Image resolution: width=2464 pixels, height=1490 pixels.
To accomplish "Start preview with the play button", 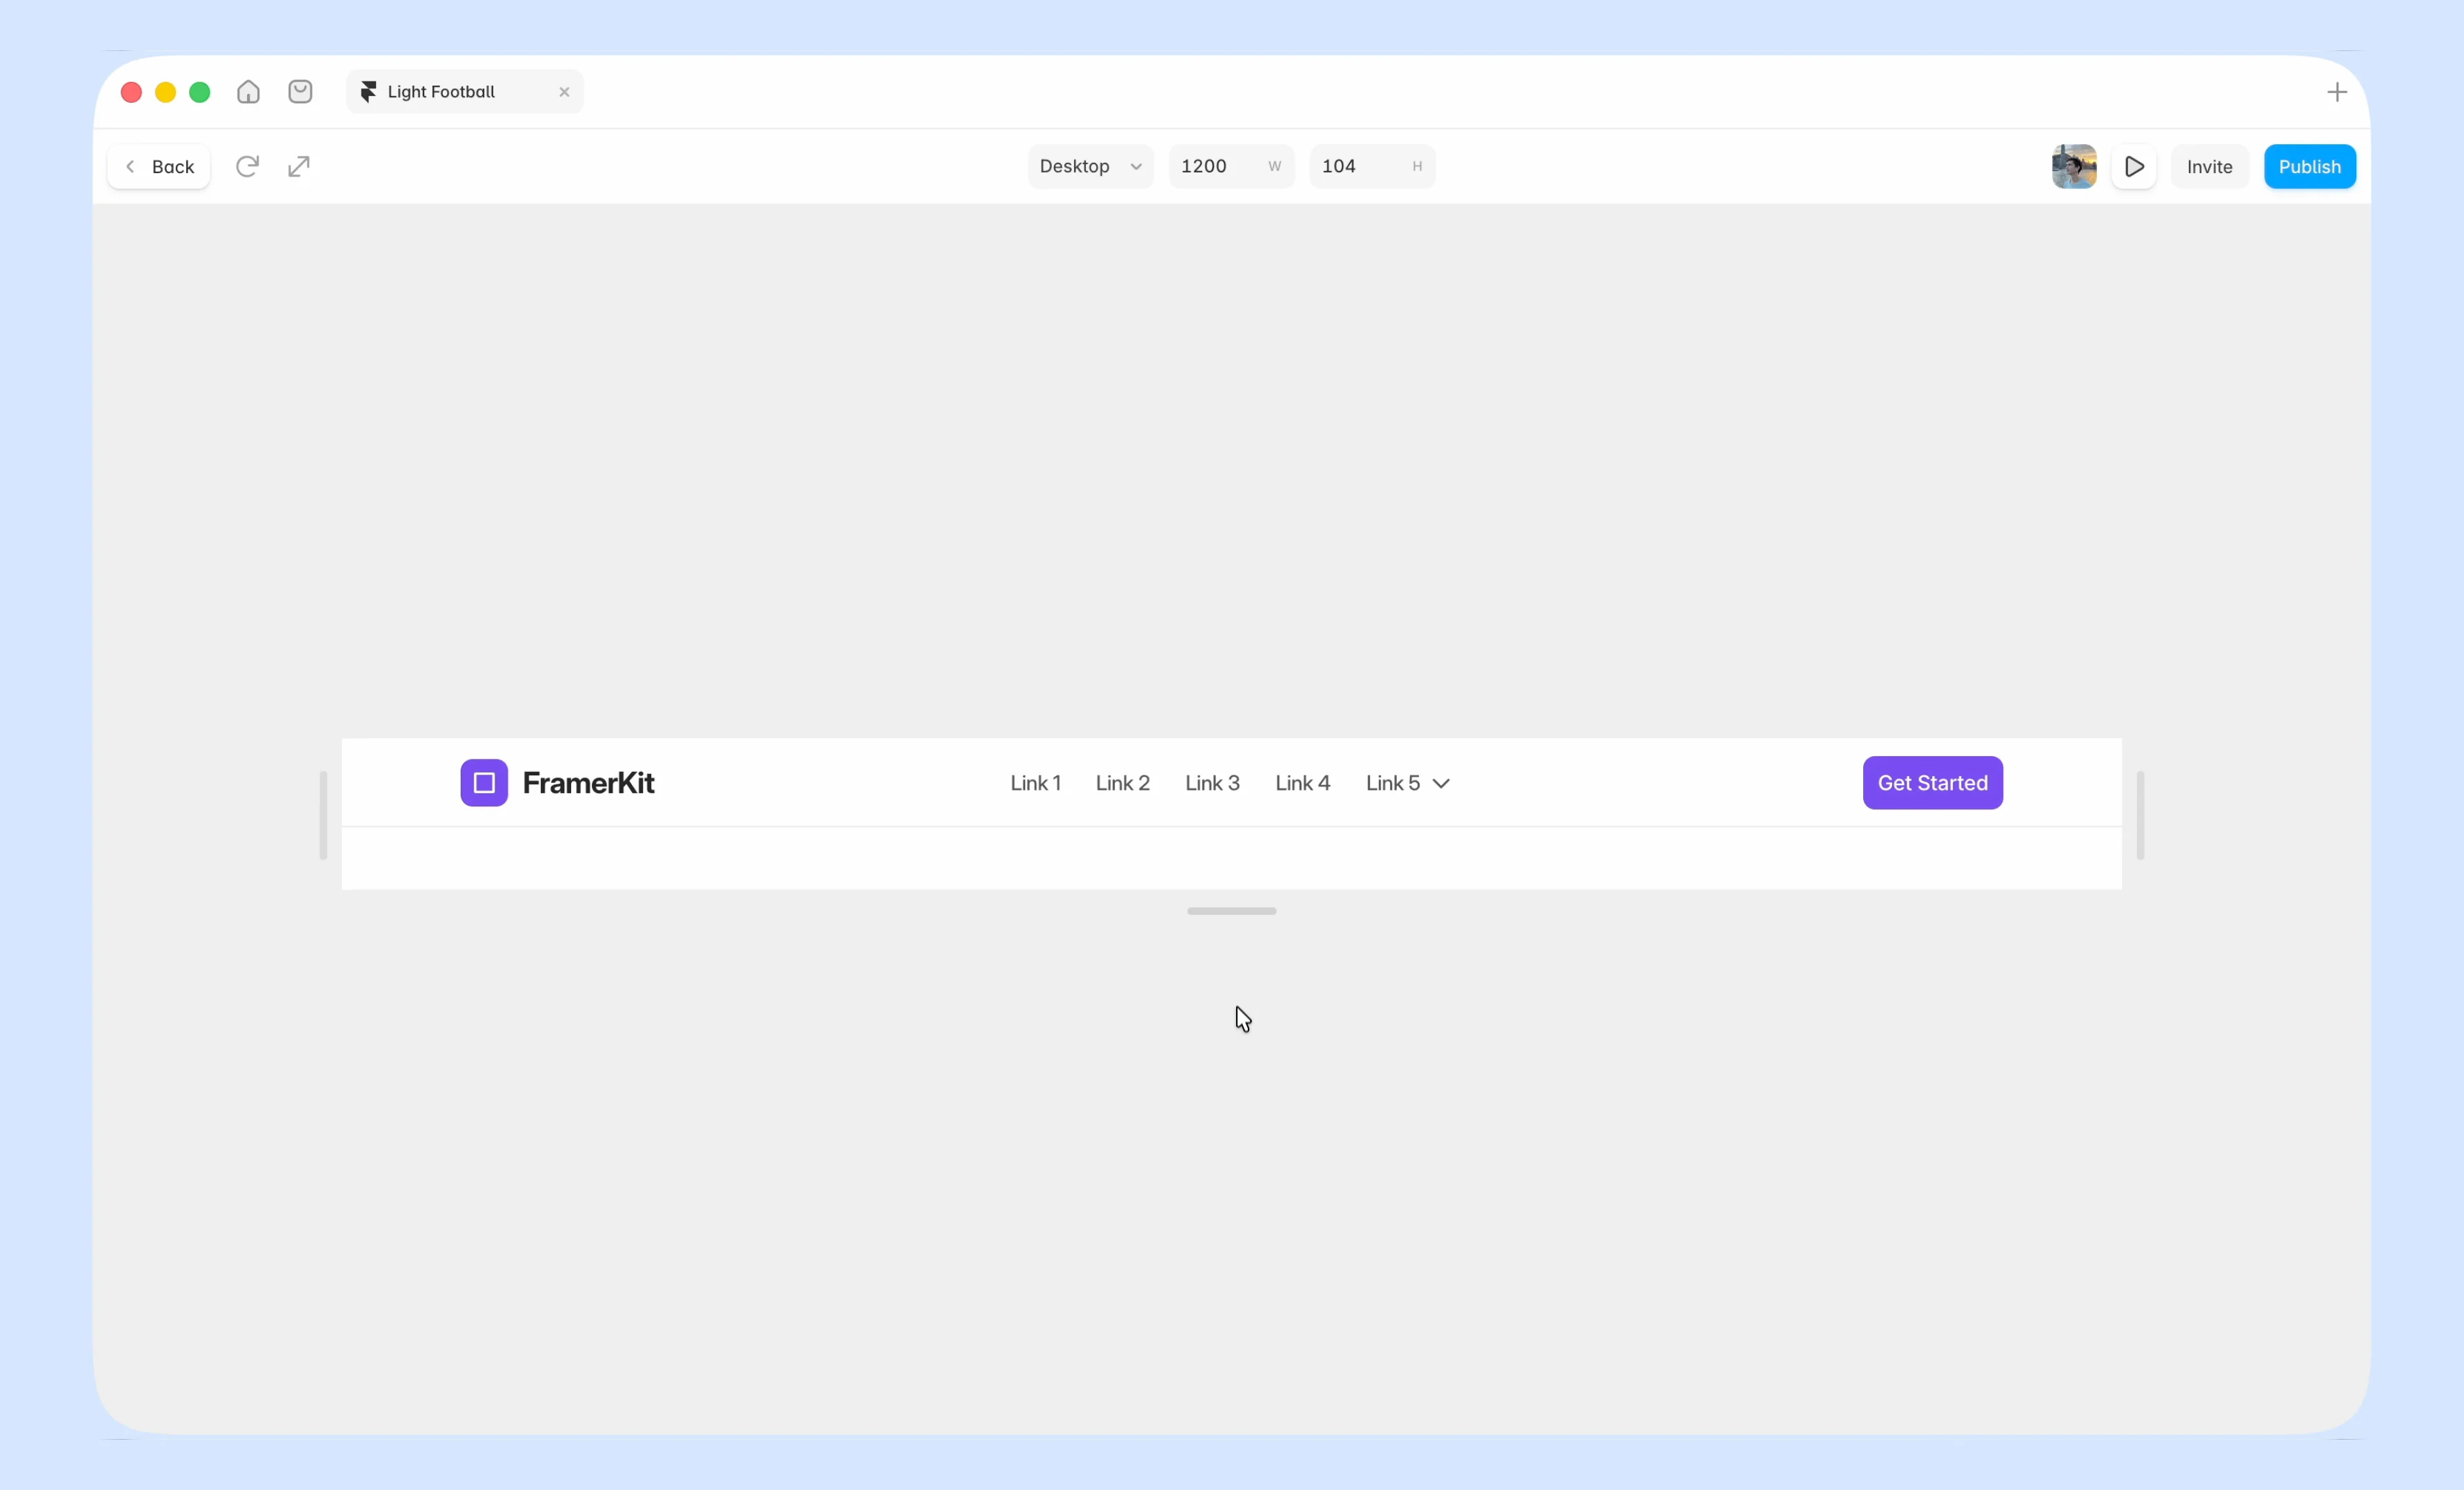I will coord(2134,166).
